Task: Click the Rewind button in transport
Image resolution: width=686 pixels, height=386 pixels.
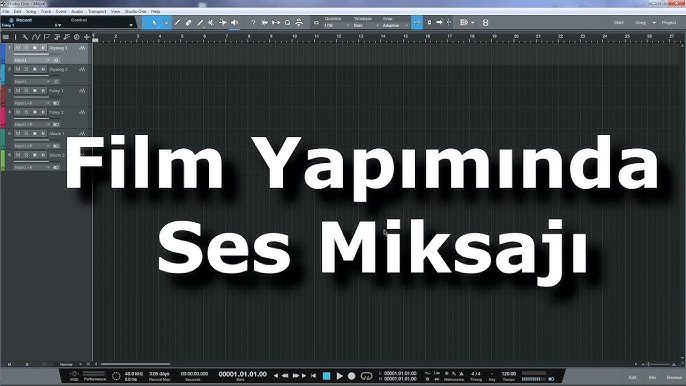Action: 285,375
